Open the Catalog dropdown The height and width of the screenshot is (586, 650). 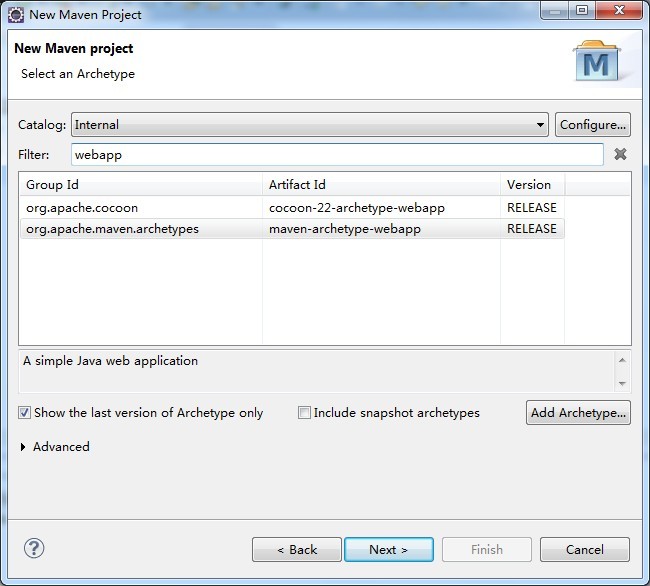pos(310,125)
